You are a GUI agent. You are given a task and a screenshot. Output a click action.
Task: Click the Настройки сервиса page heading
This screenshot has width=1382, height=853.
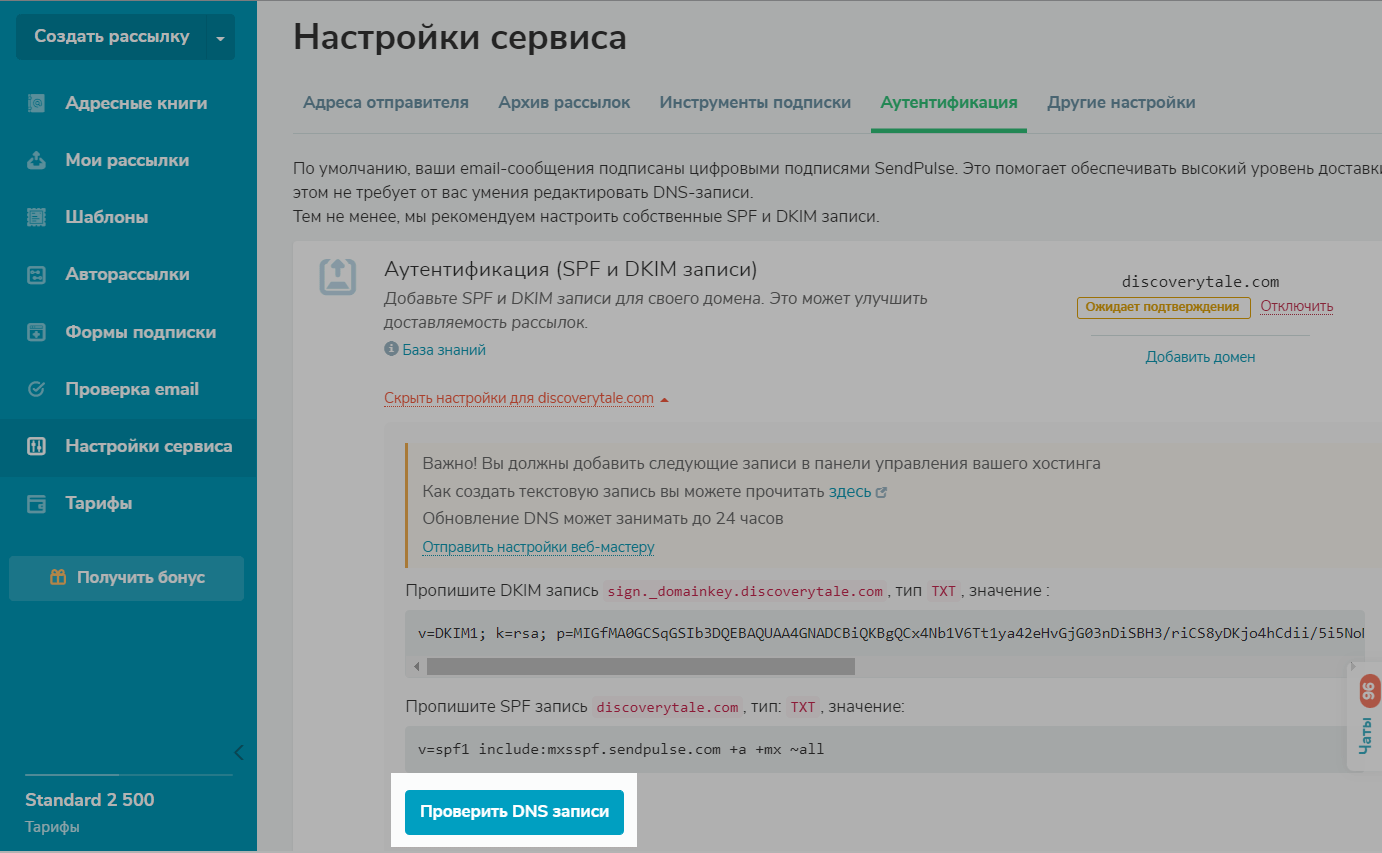[460, 38]
